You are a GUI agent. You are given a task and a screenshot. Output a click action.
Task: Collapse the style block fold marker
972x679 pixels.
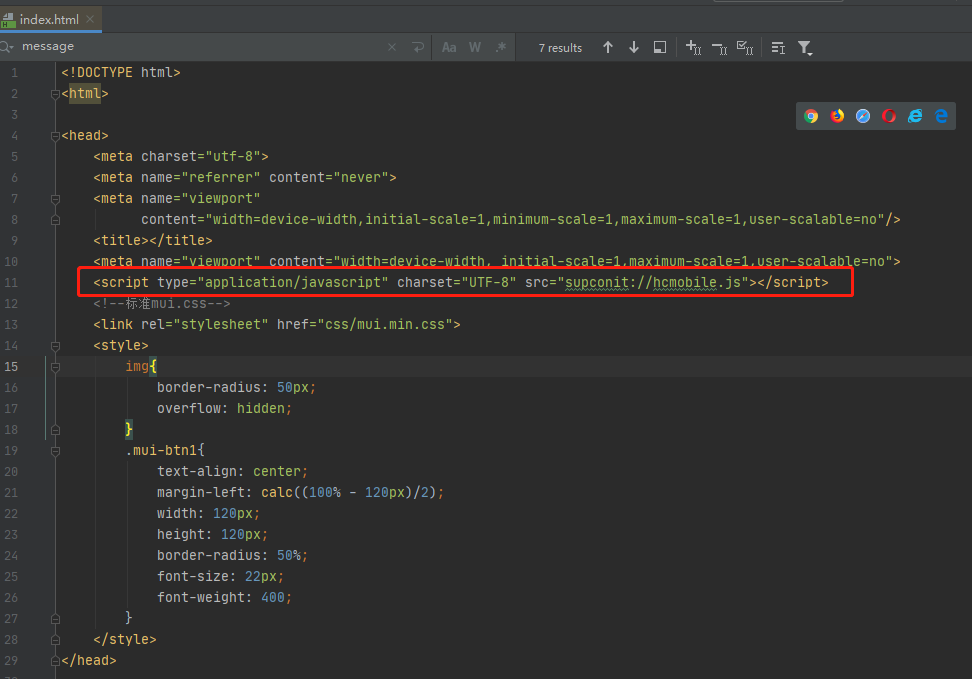pos(56,345)
